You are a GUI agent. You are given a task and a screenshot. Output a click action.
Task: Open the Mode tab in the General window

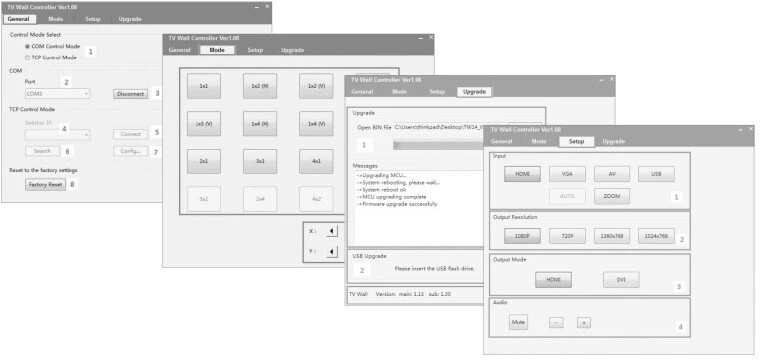point(56,19)
